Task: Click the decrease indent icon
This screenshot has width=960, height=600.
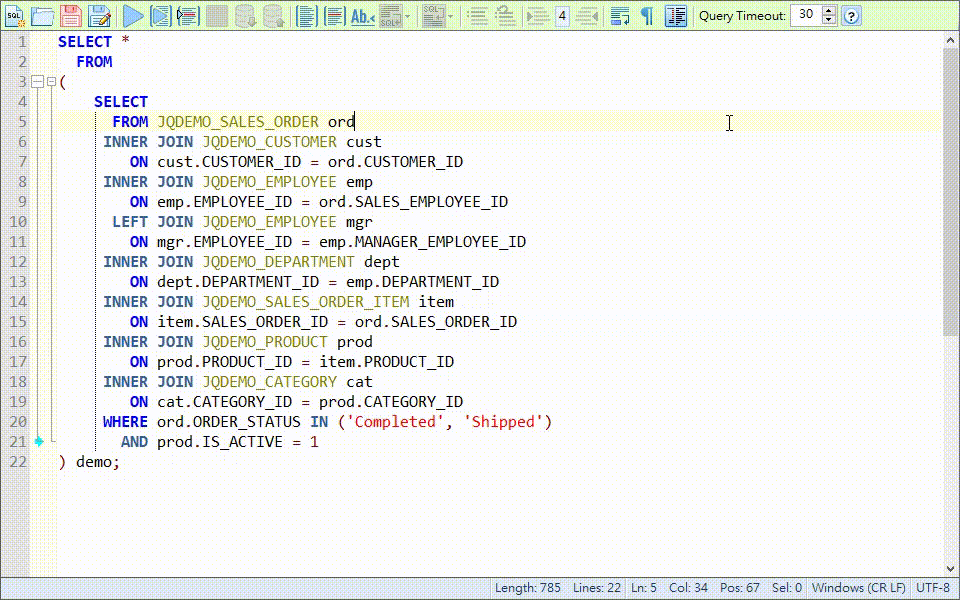Action: pyautogui.click(x=587, y=16)
